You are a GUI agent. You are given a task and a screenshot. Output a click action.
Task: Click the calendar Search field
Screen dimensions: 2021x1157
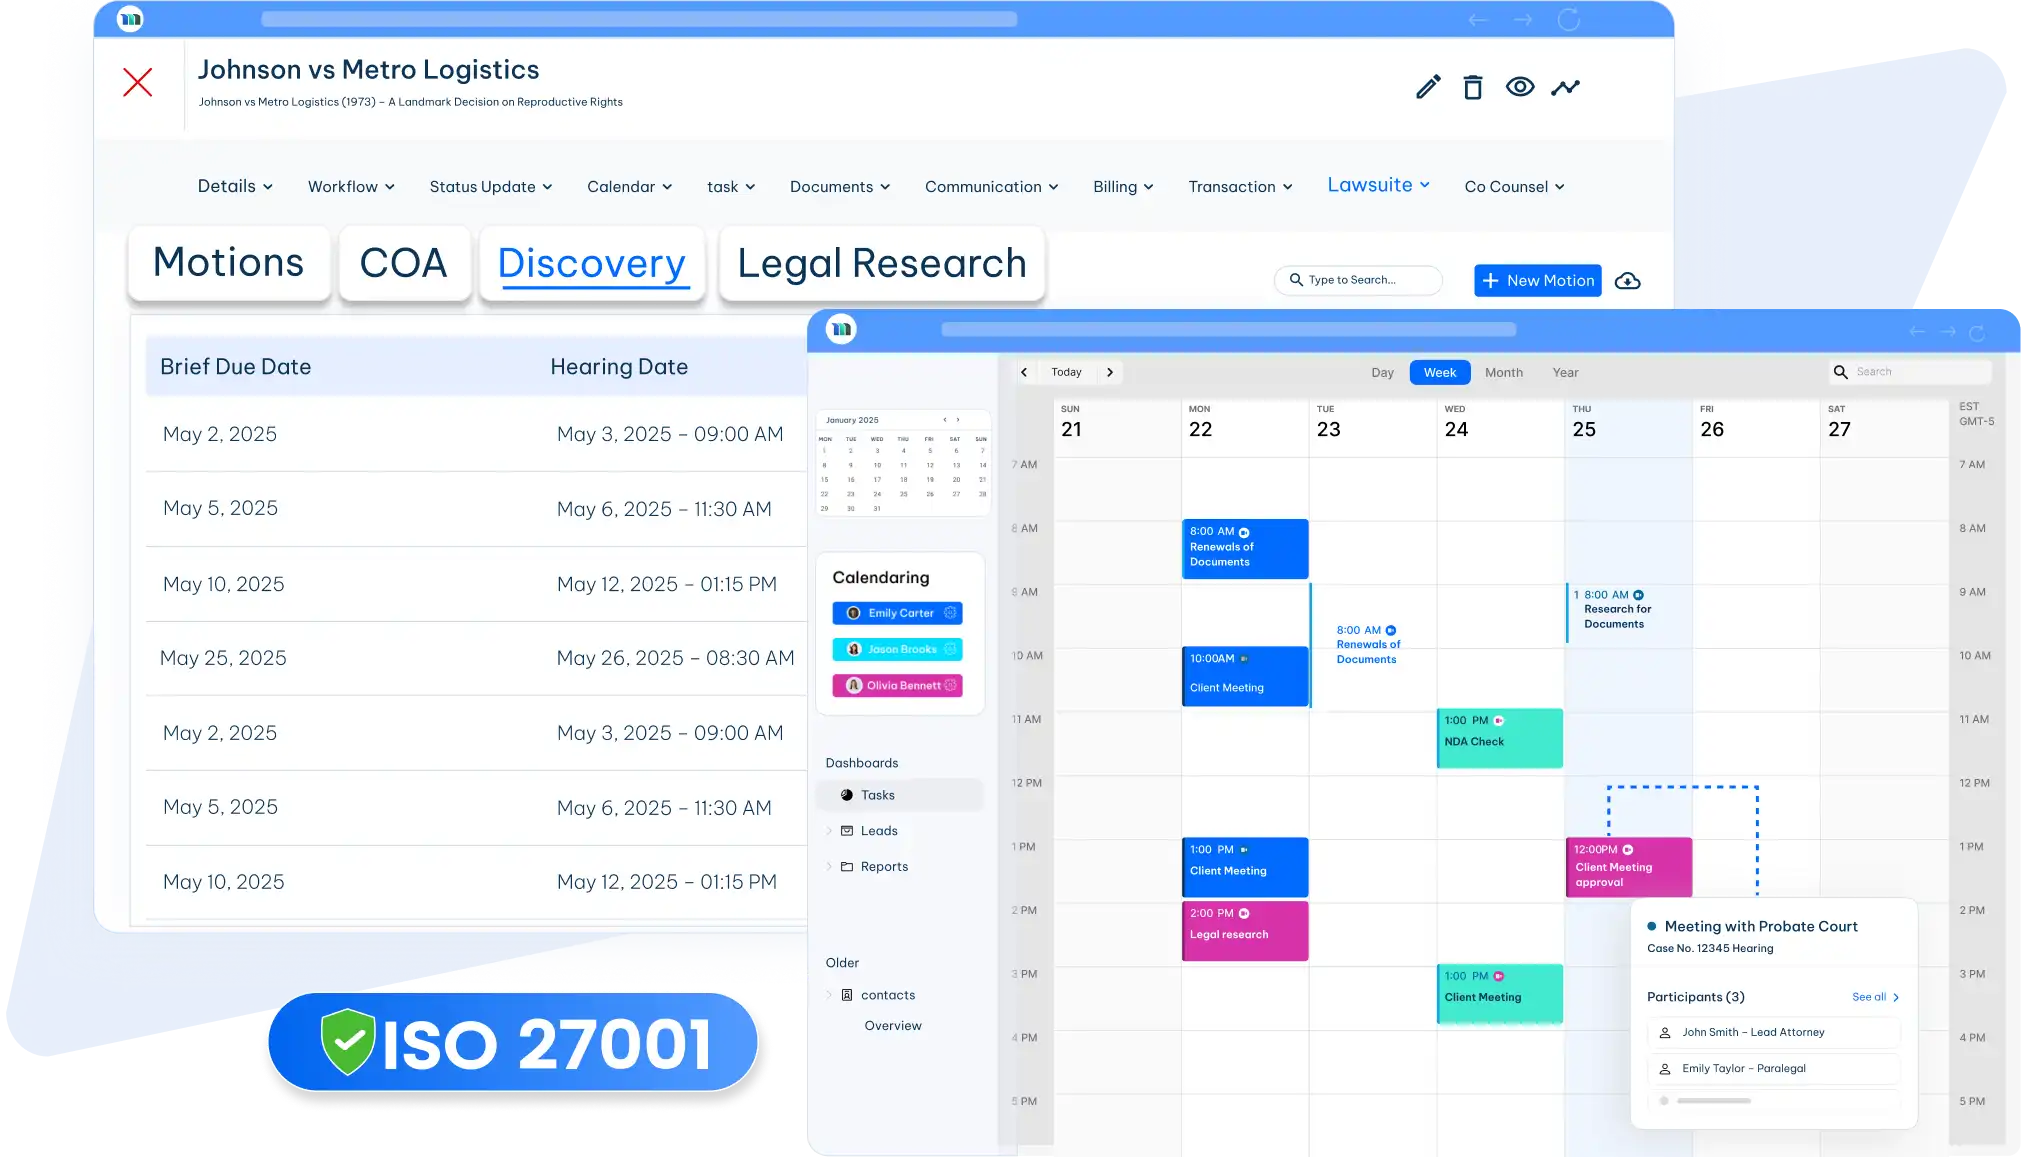(x=1910, y=372)
